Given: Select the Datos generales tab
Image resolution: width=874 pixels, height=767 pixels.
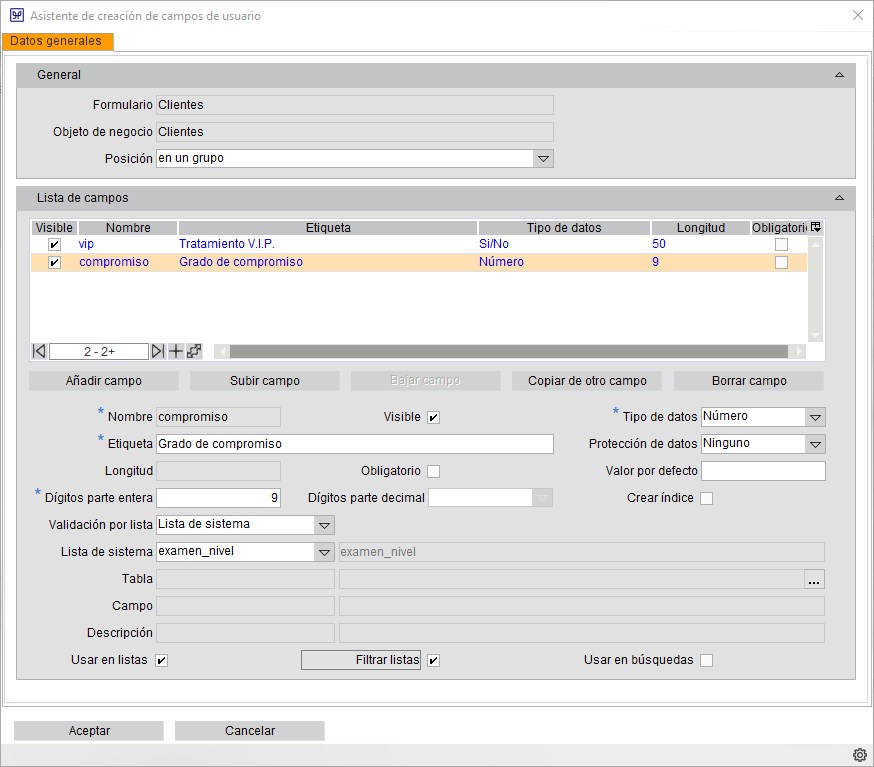Looking at the screenshot, I should [57, 41].
